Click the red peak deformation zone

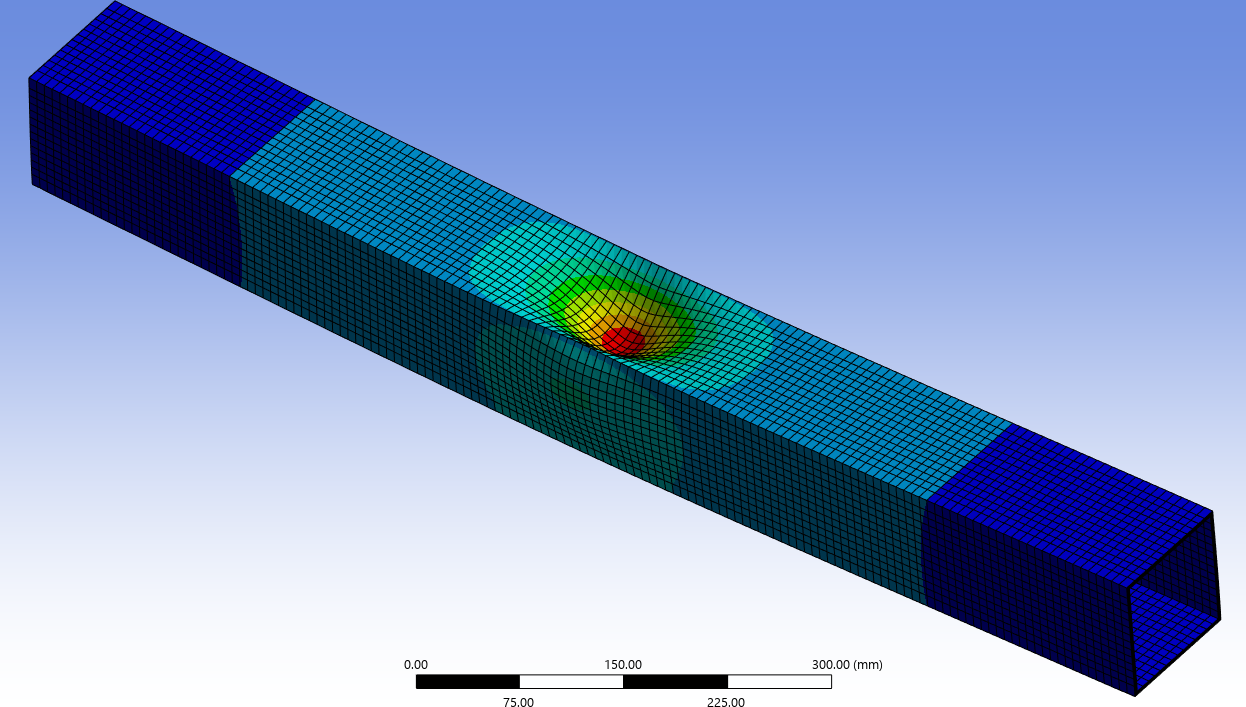[623, 340]
